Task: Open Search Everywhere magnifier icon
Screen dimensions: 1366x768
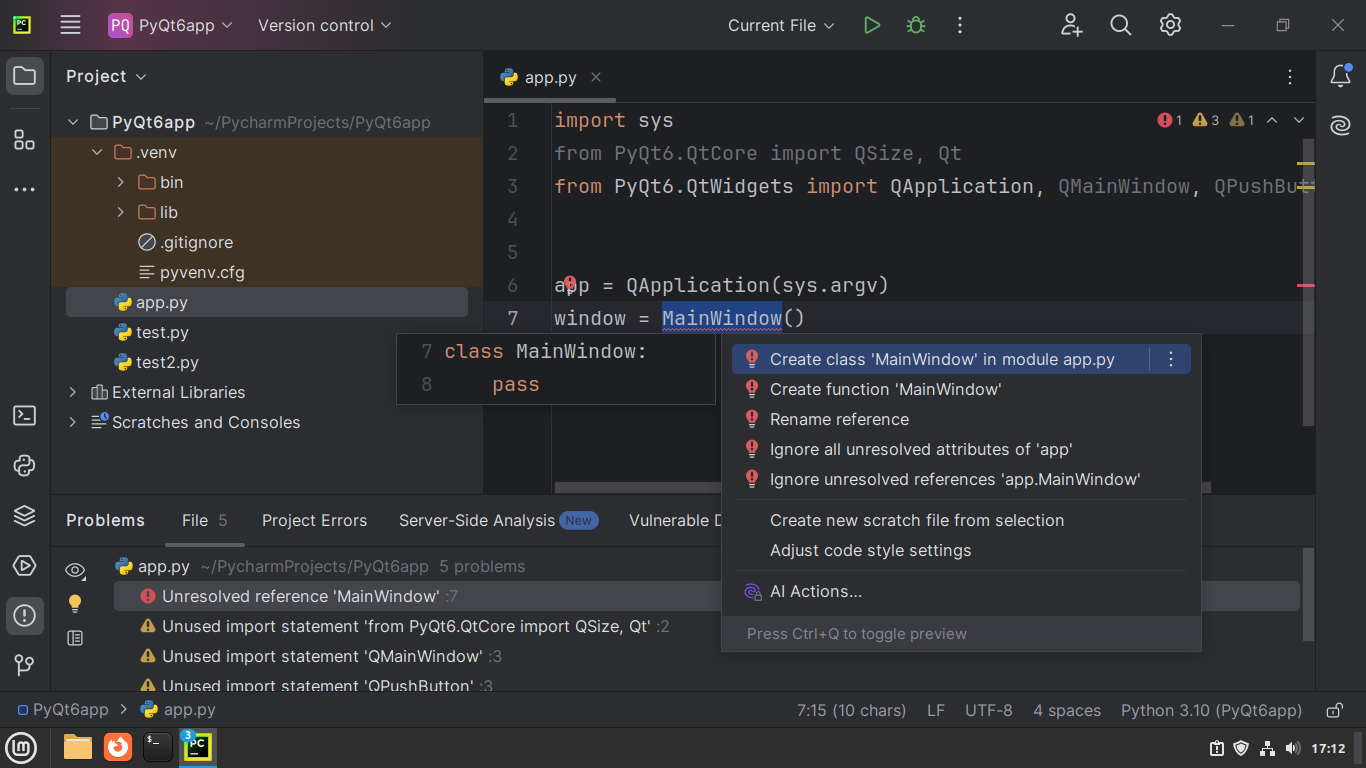Action: (1121, 25)
